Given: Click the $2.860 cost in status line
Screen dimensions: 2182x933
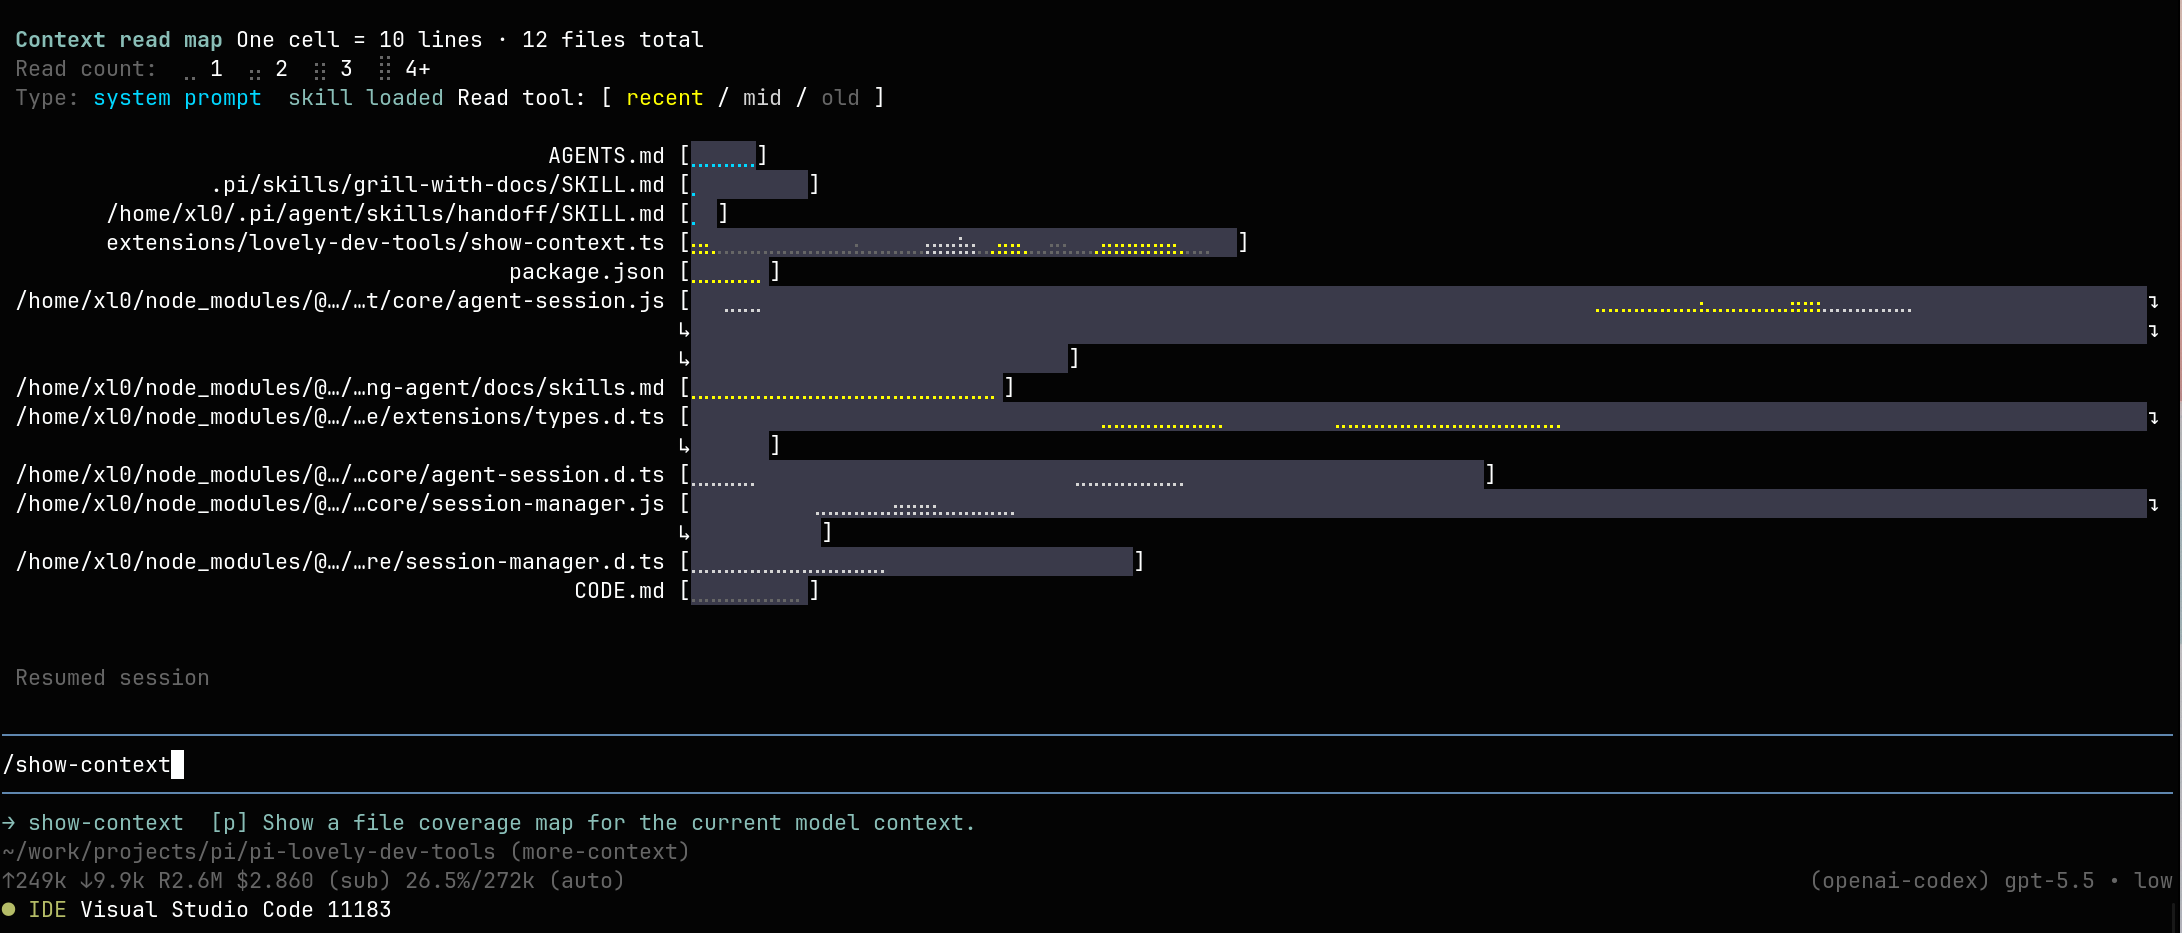Looking at the screenshot, I should (x=275, y=881).
